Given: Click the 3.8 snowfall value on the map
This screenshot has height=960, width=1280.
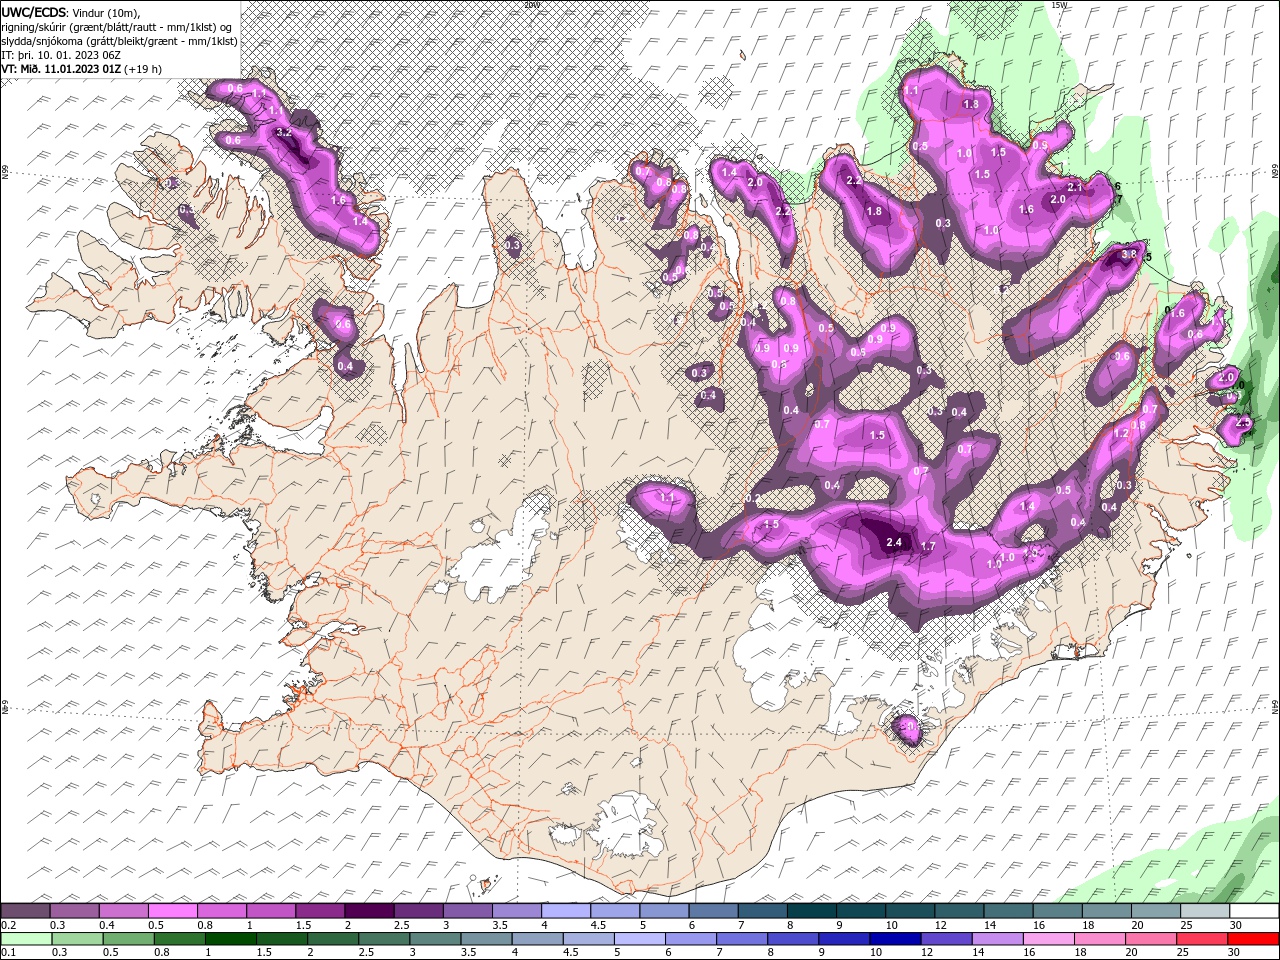Looking at the screenshot, I should point(1129,254).
